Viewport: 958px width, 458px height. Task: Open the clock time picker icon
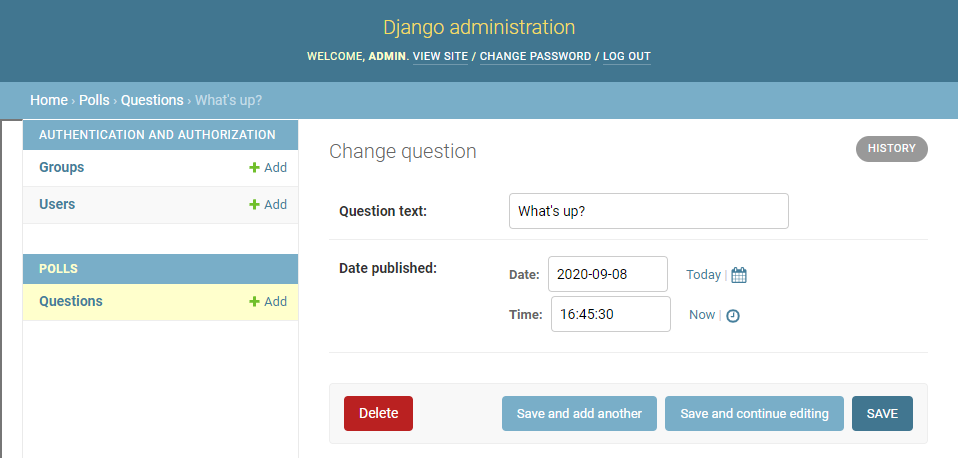coord(733,316)
